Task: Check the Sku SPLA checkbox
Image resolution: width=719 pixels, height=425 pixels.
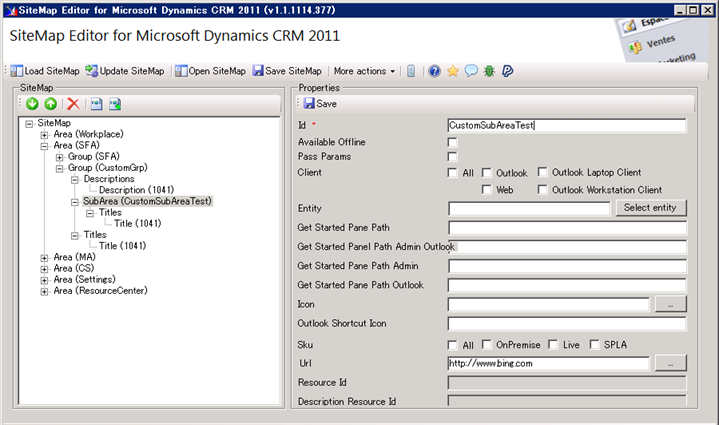Action: point(594,345)
